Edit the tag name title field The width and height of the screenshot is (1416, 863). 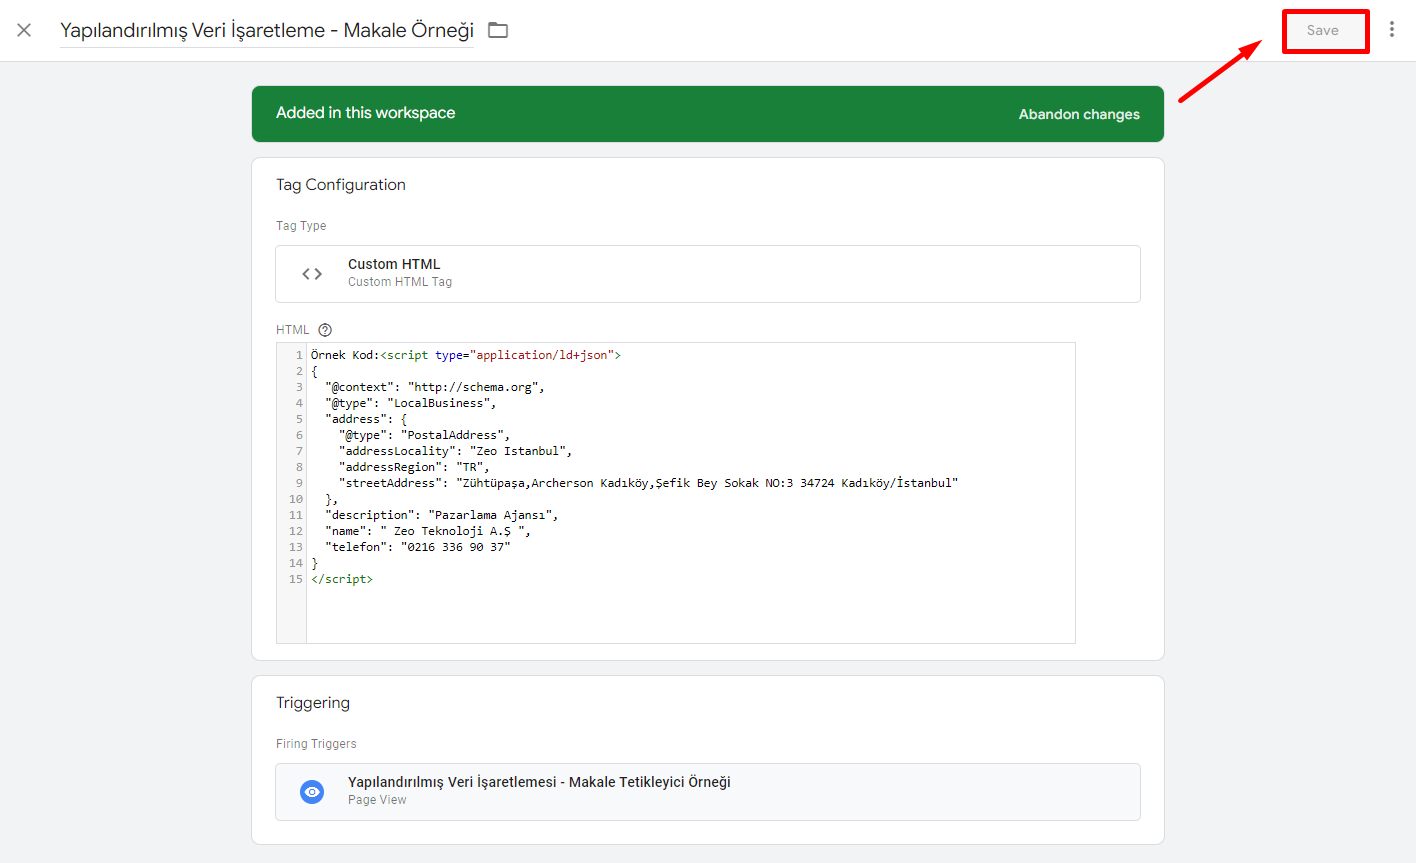pos(267,30)
